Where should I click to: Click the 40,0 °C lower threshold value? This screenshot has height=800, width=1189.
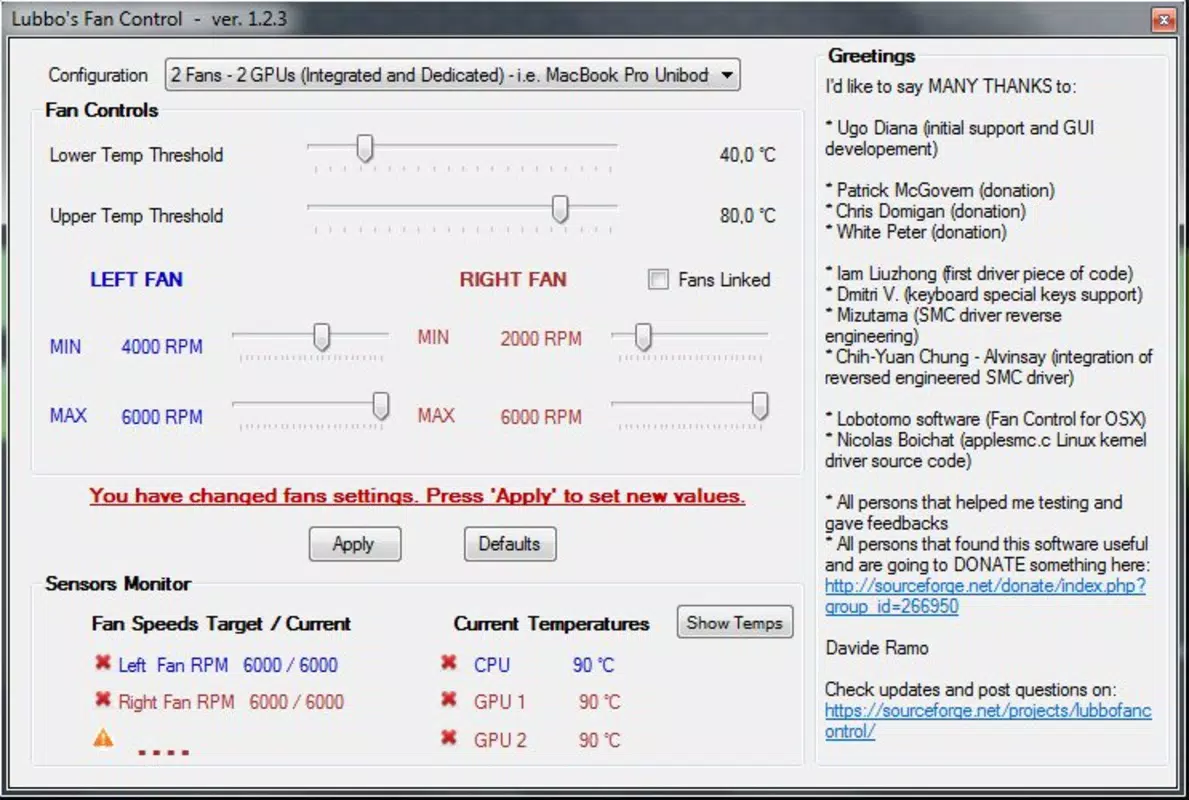(747, 155)
